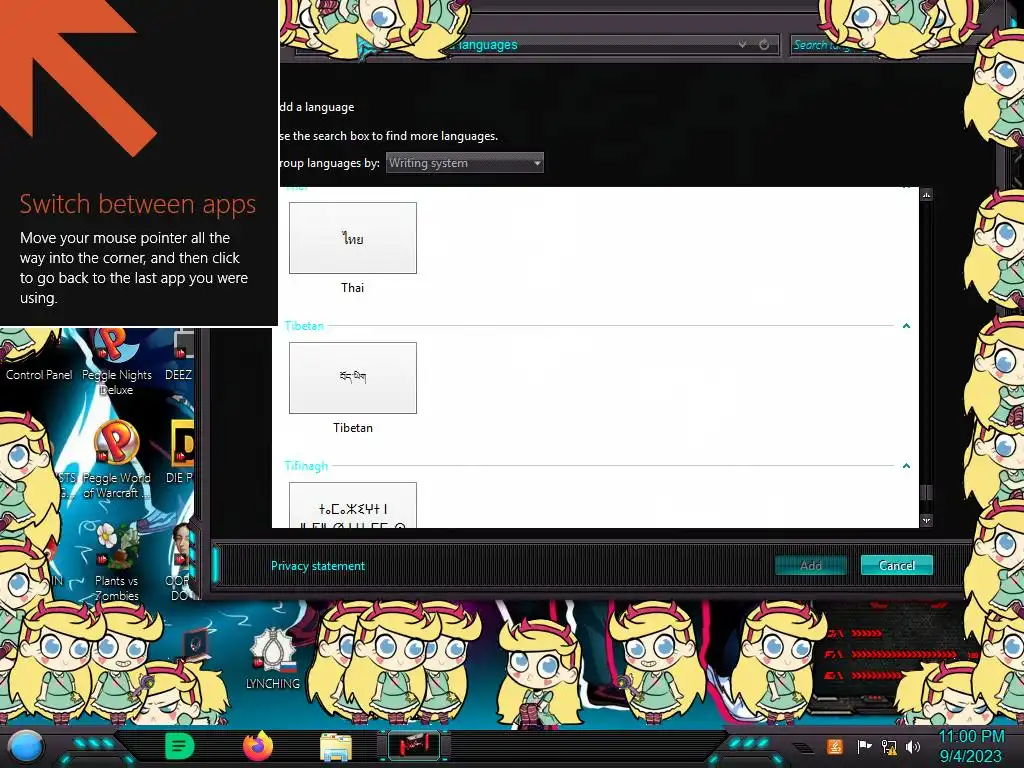Click the 'Thai' label under the tile

click(x=353, y=287)
